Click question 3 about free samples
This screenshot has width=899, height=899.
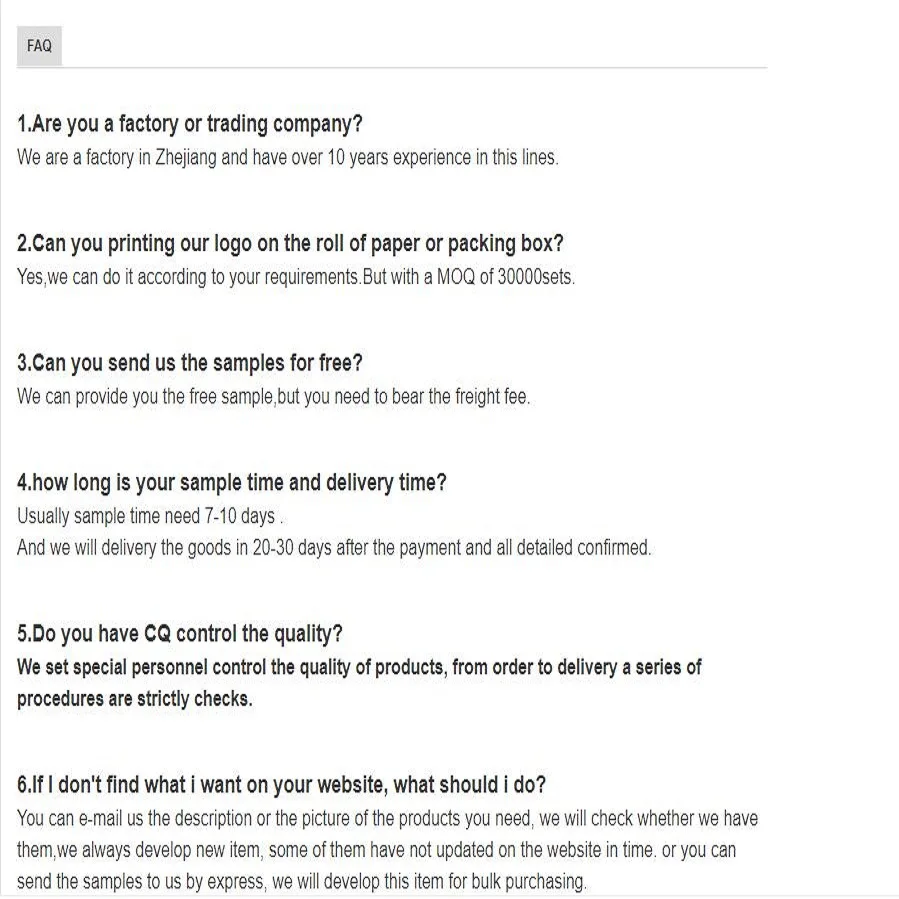189,362
